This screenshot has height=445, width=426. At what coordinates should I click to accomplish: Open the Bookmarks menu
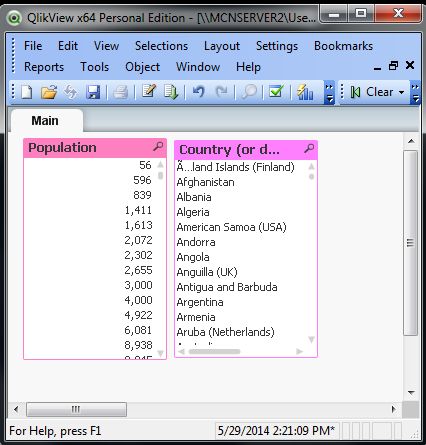pyautogui.click(x=343, y=46)
